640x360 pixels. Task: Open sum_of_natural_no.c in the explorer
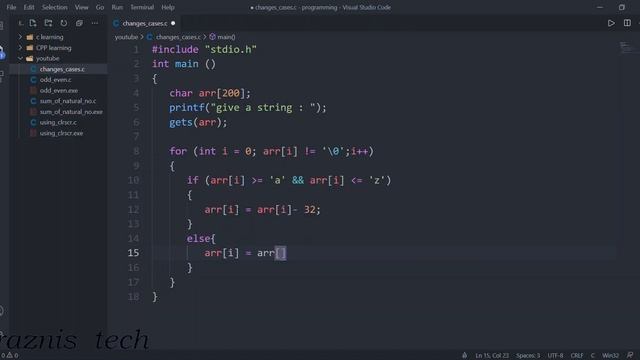68,101
